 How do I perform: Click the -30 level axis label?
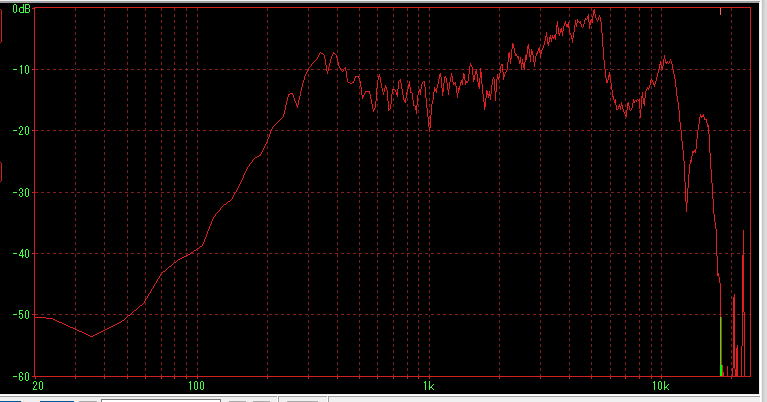[21, 192]
